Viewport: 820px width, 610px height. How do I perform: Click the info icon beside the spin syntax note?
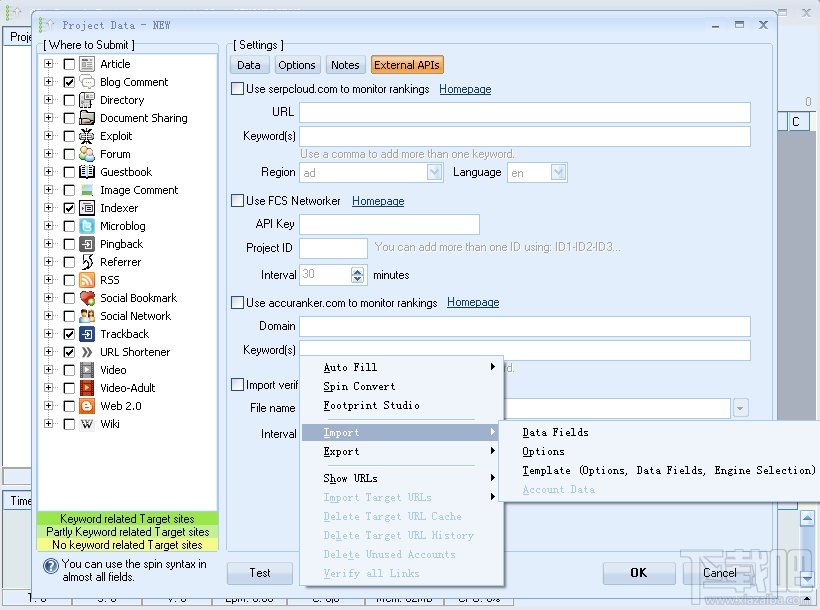(50, 566)
